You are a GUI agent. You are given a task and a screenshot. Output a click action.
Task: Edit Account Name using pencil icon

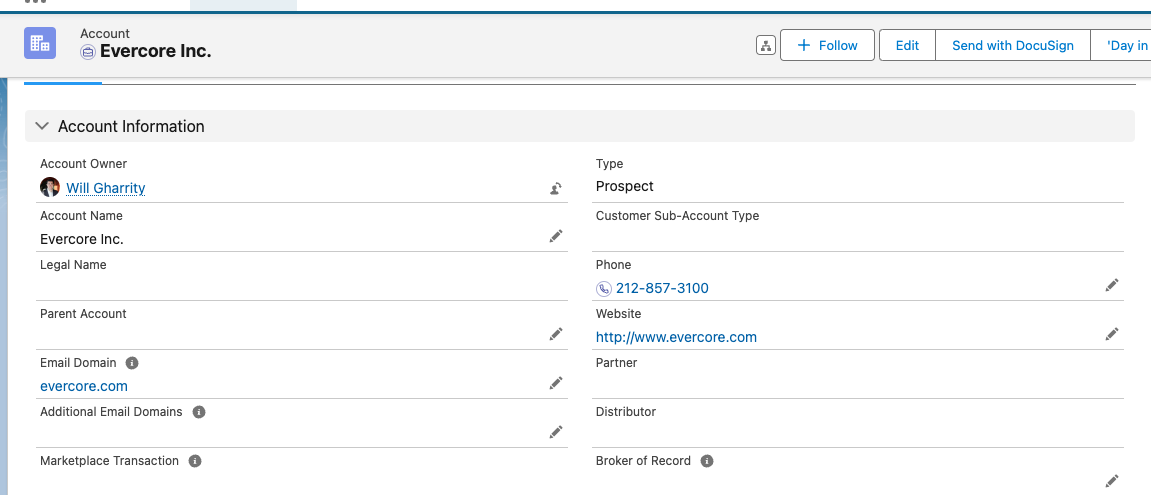click(x=556, y=236)
